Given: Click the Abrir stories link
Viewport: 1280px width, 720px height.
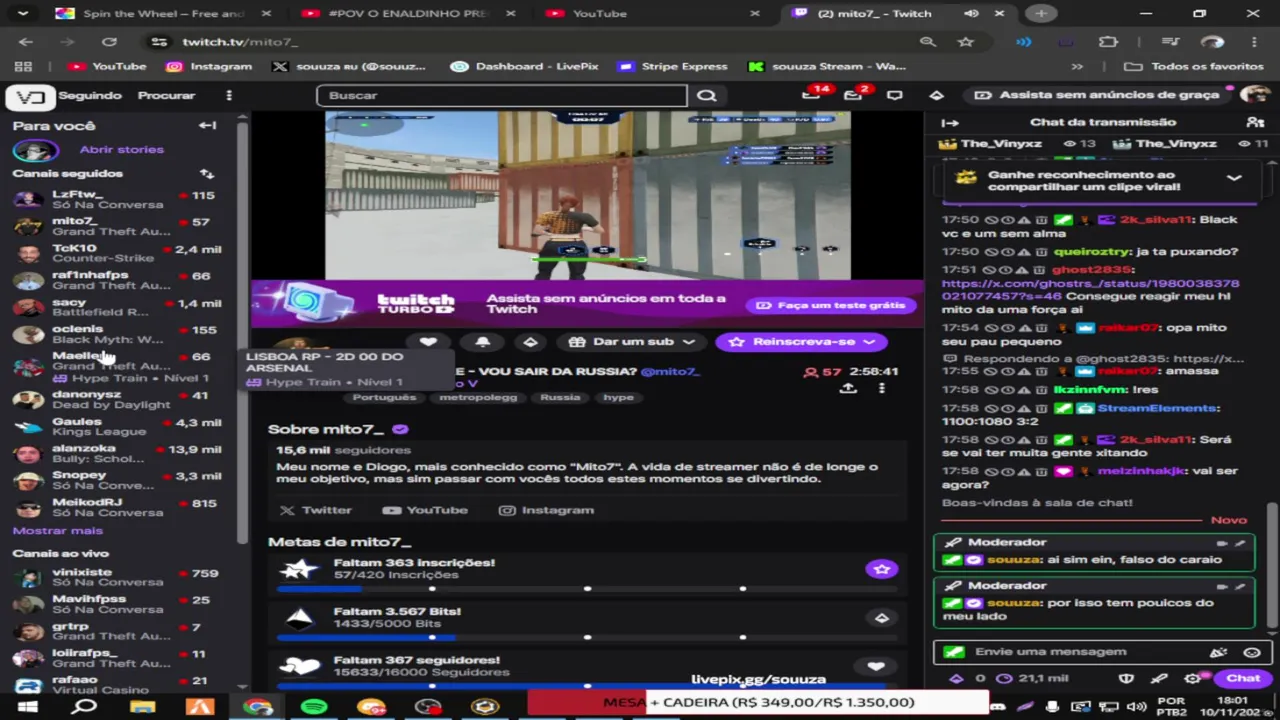Looking at the screenshot, I should [x=122, y=150].
